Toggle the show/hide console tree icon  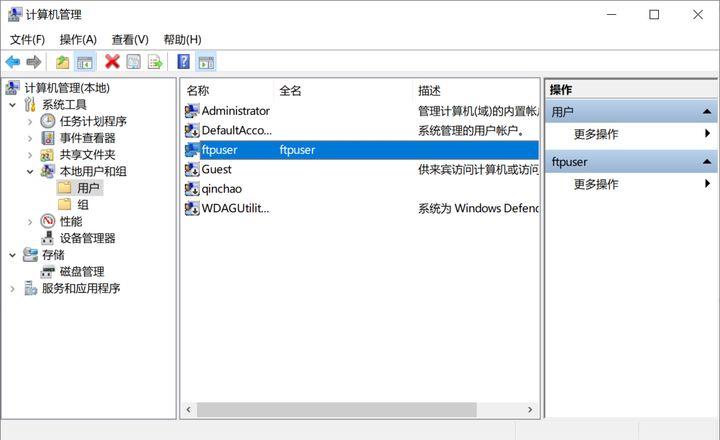pos(86,62)
